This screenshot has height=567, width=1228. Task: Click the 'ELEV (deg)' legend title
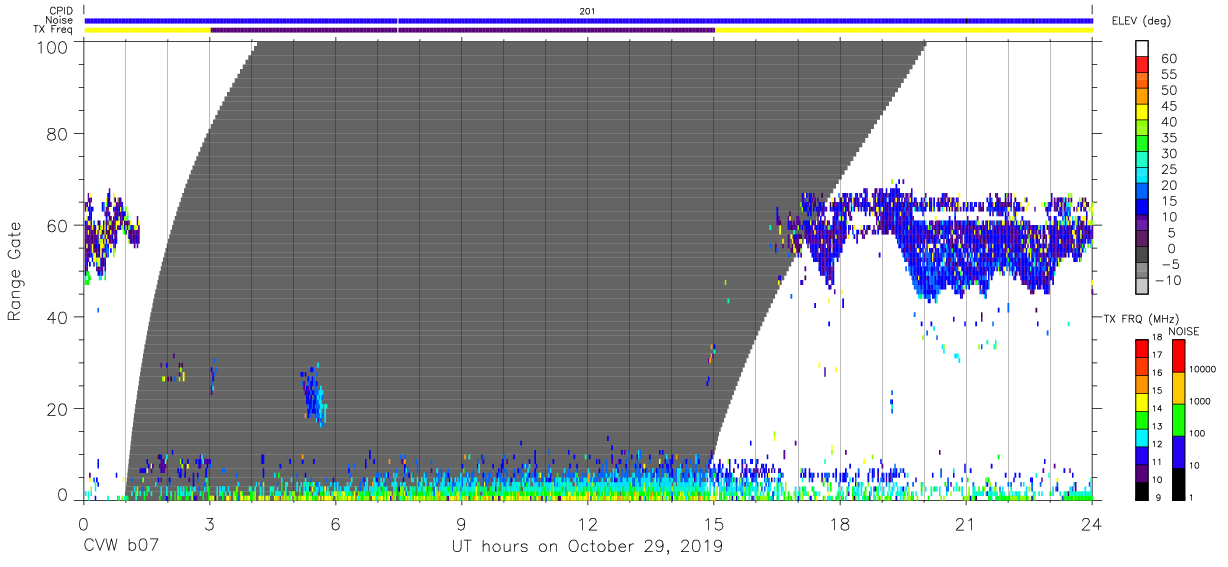coord(1140,20)
